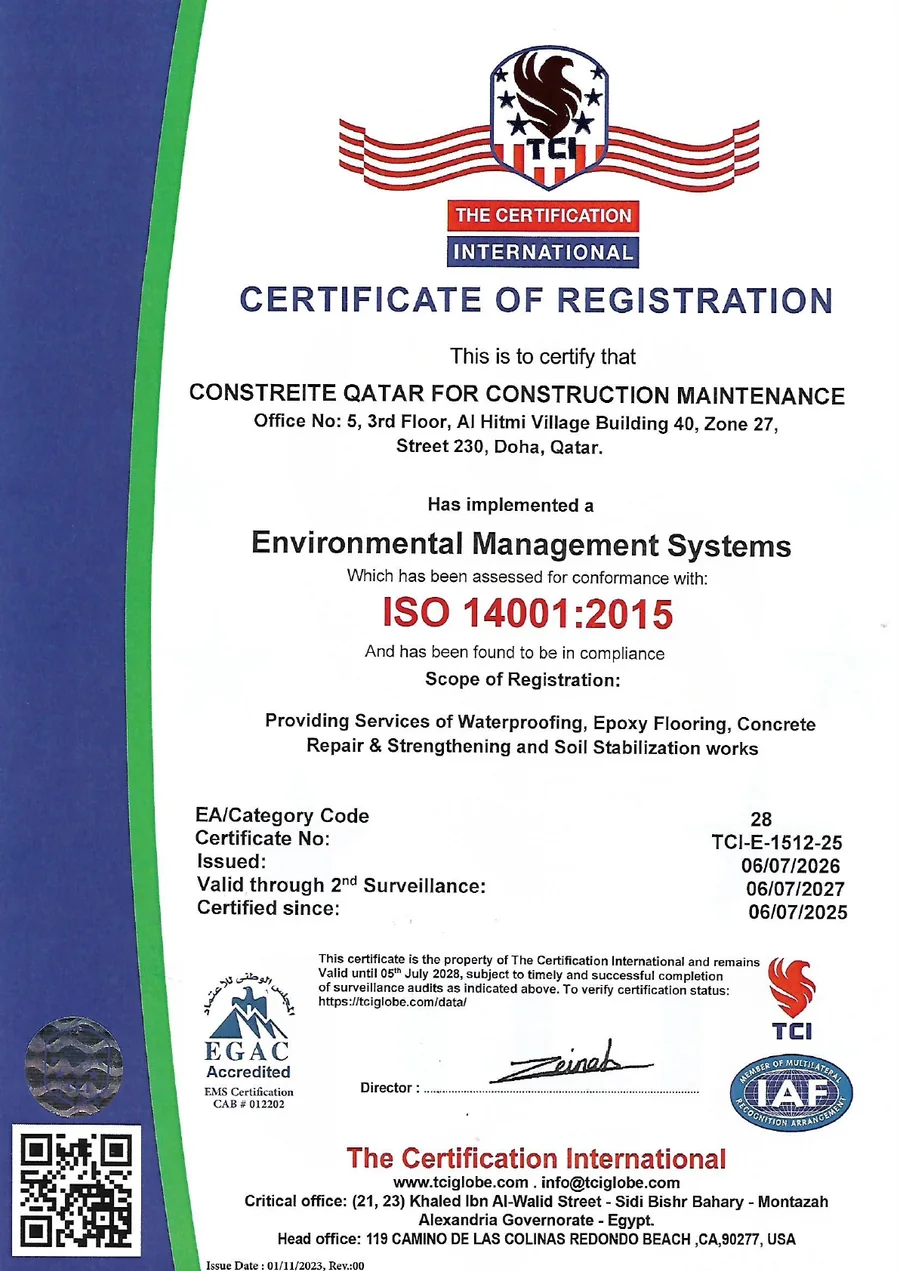
Task: Select the category code value 28
Action: click(x=760, y=820)
